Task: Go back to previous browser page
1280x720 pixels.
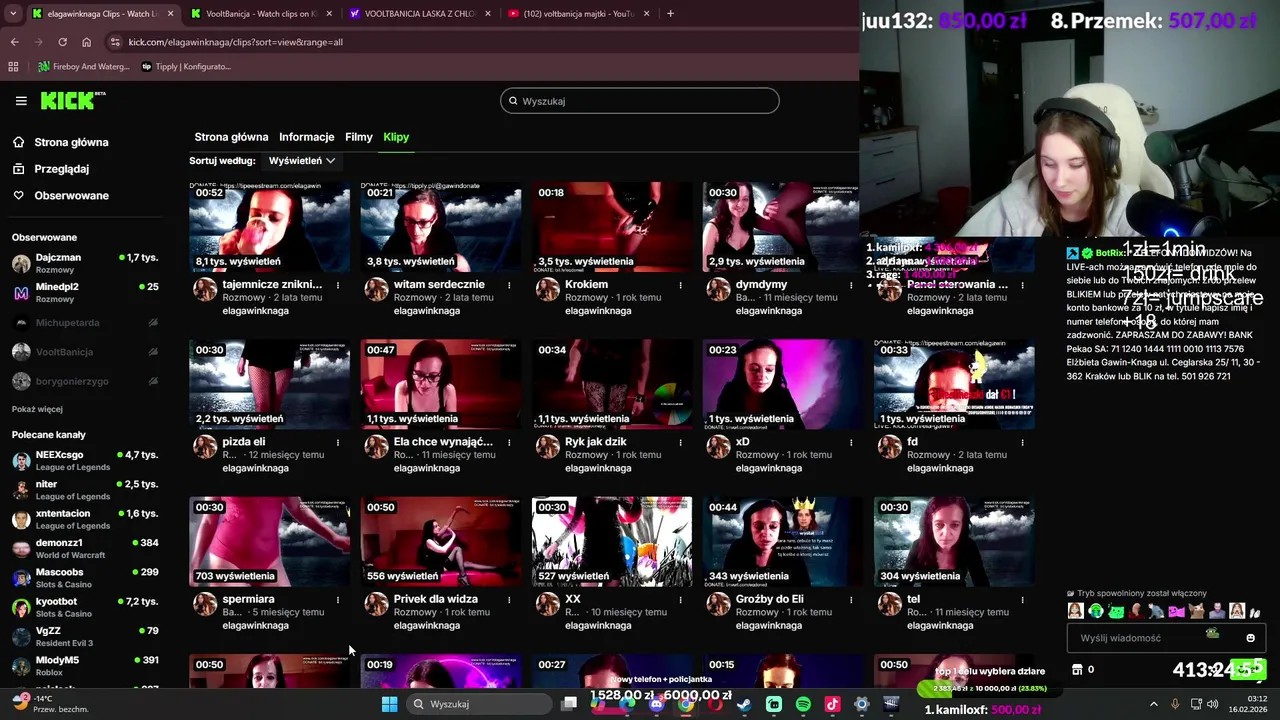Action: (14, 42)
